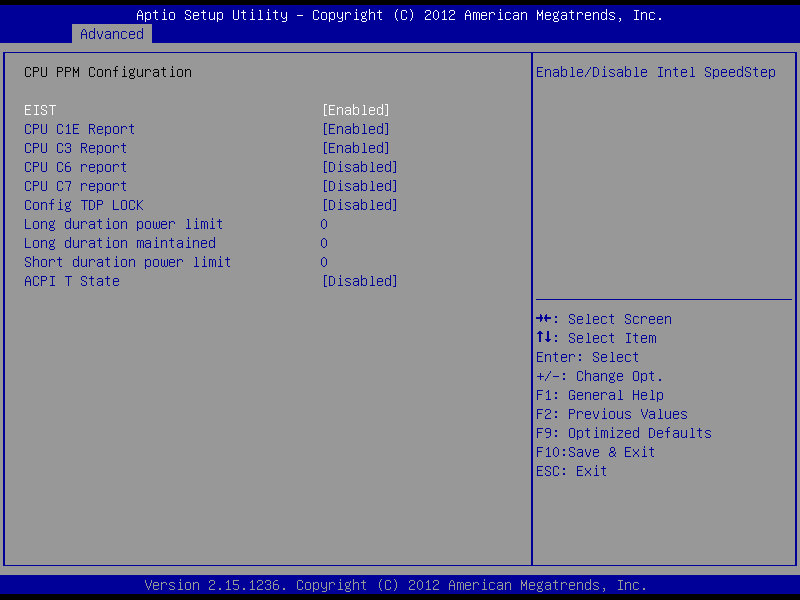Open ACPI T State disabled option

(x=359, y=281)
